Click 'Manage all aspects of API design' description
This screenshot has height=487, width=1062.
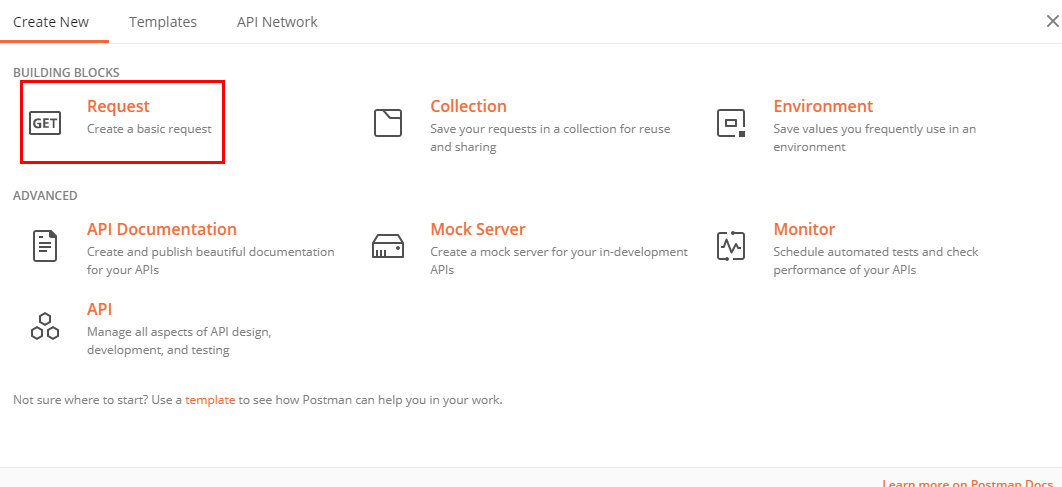(x=179, y=341)
